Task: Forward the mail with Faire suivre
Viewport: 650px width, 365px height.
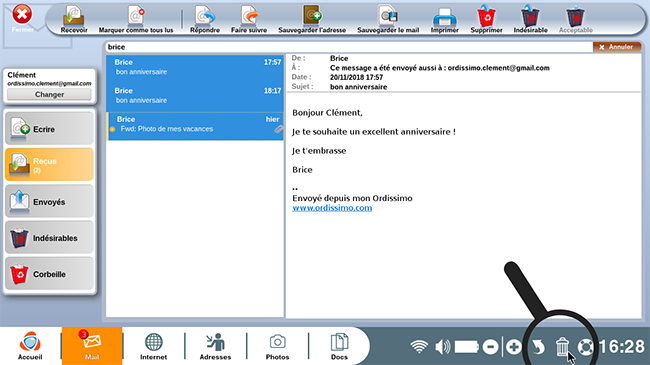Action: [x=249, y=19]
